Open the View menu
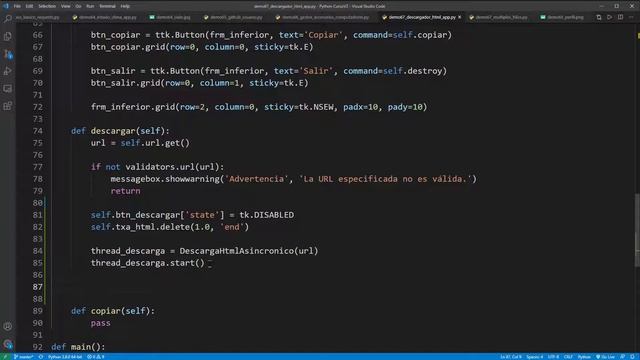640x360 pixels. point(65,6)
